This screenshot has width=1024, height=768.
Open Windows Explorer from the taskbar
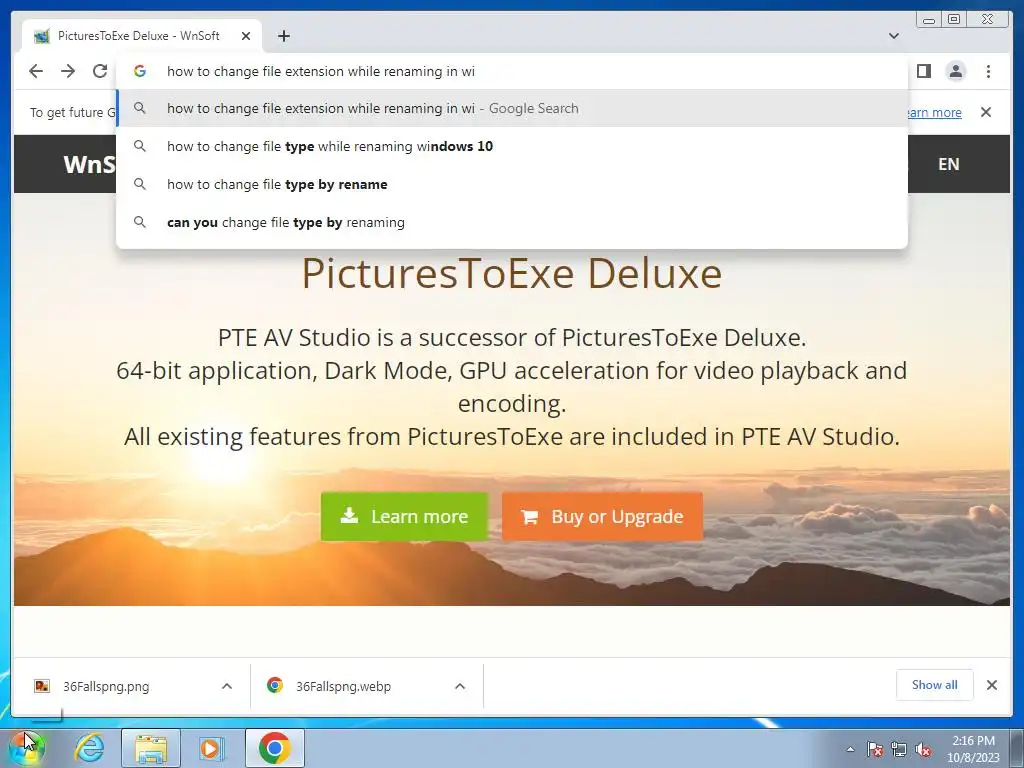(151, 748)
